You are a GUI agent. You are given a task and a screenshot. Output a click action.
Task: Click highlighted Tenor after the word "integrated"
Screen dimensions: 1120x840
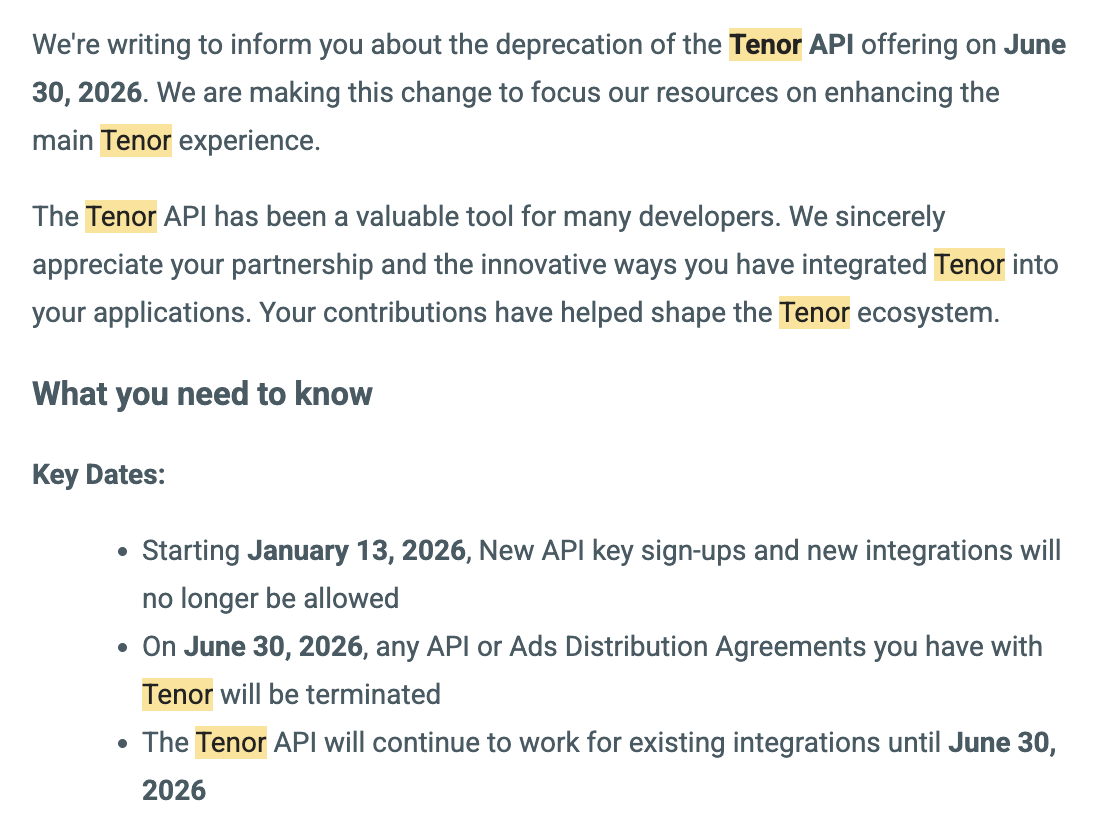969,265
